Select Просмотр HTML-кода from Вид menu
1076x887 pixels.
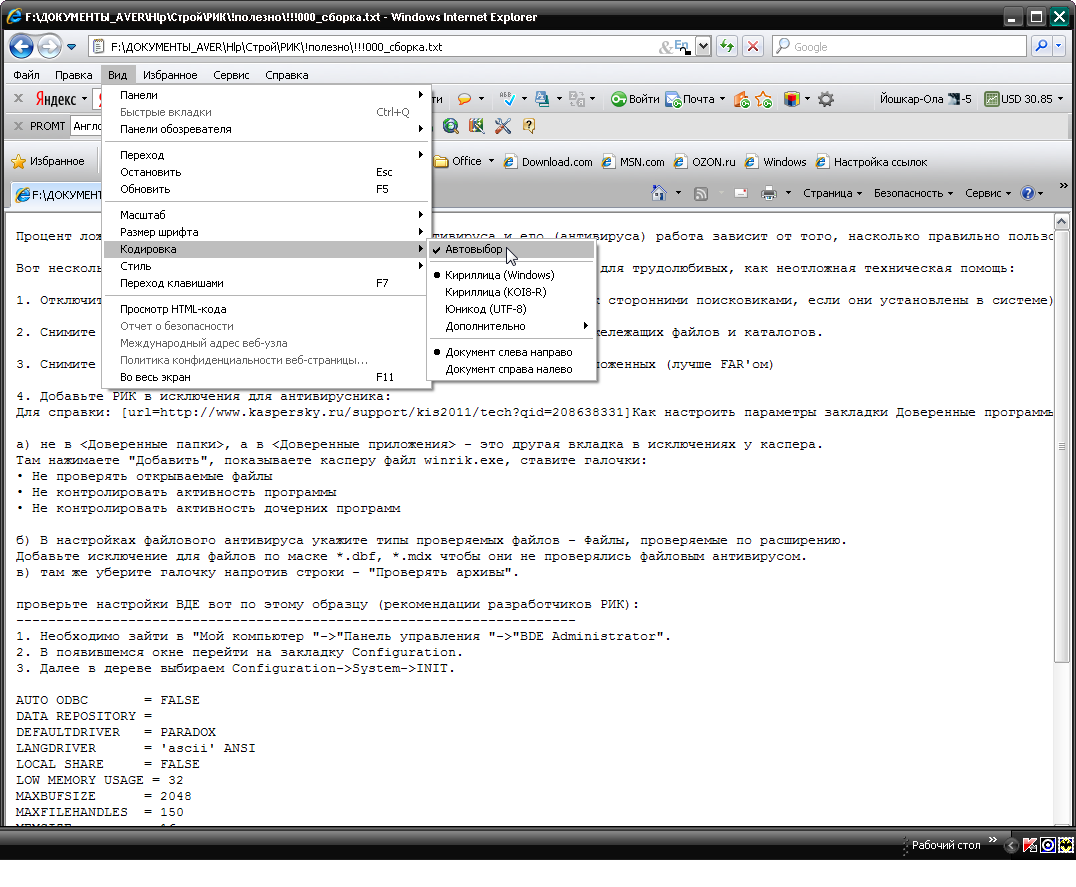173,309
